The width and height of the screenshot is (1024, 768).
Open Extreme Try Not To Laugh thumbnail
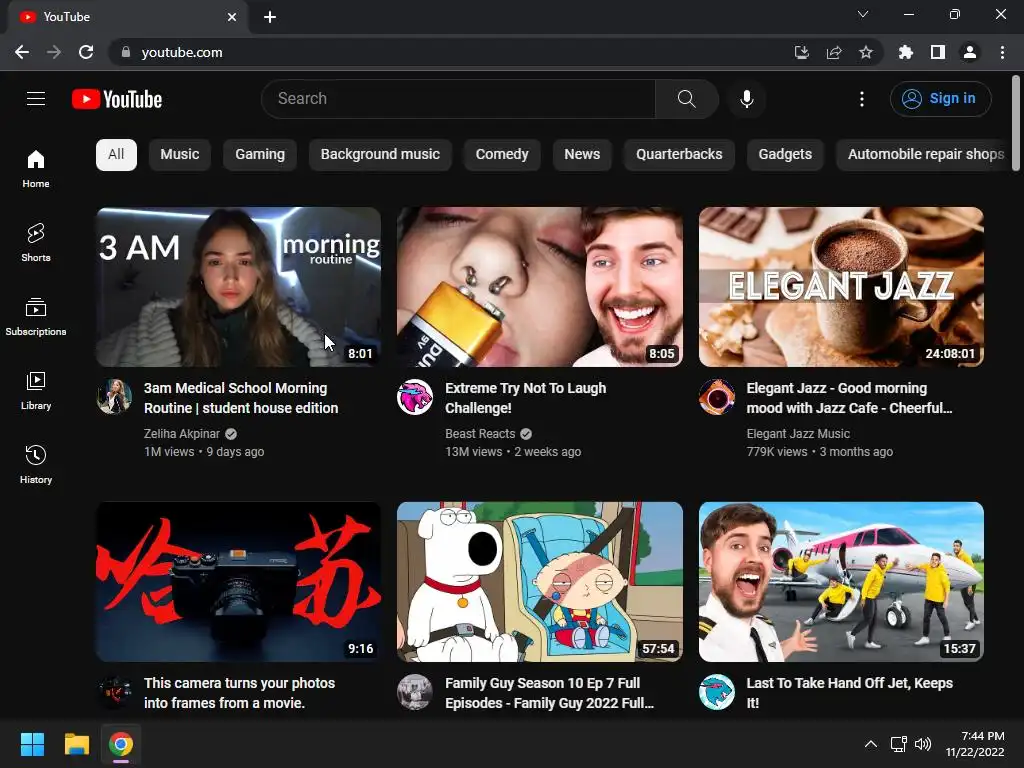(x=540, y=287)
